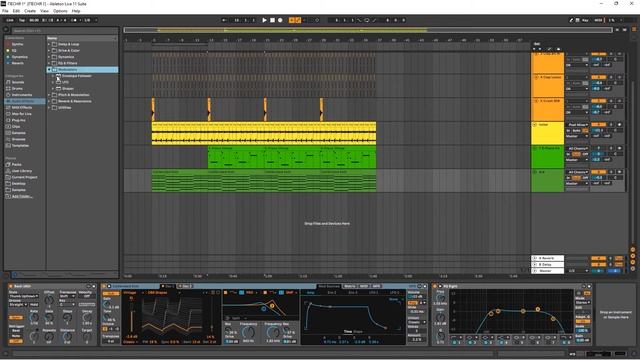Click the MIDI map mode button

click(598, 20)
